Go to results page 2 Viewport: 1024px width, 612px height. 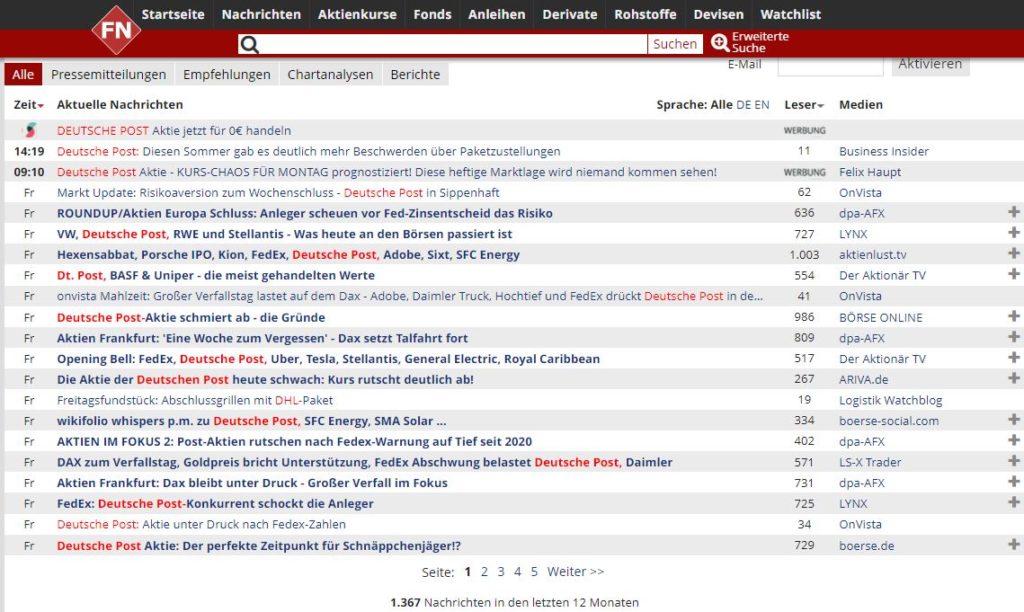point(485,572)
